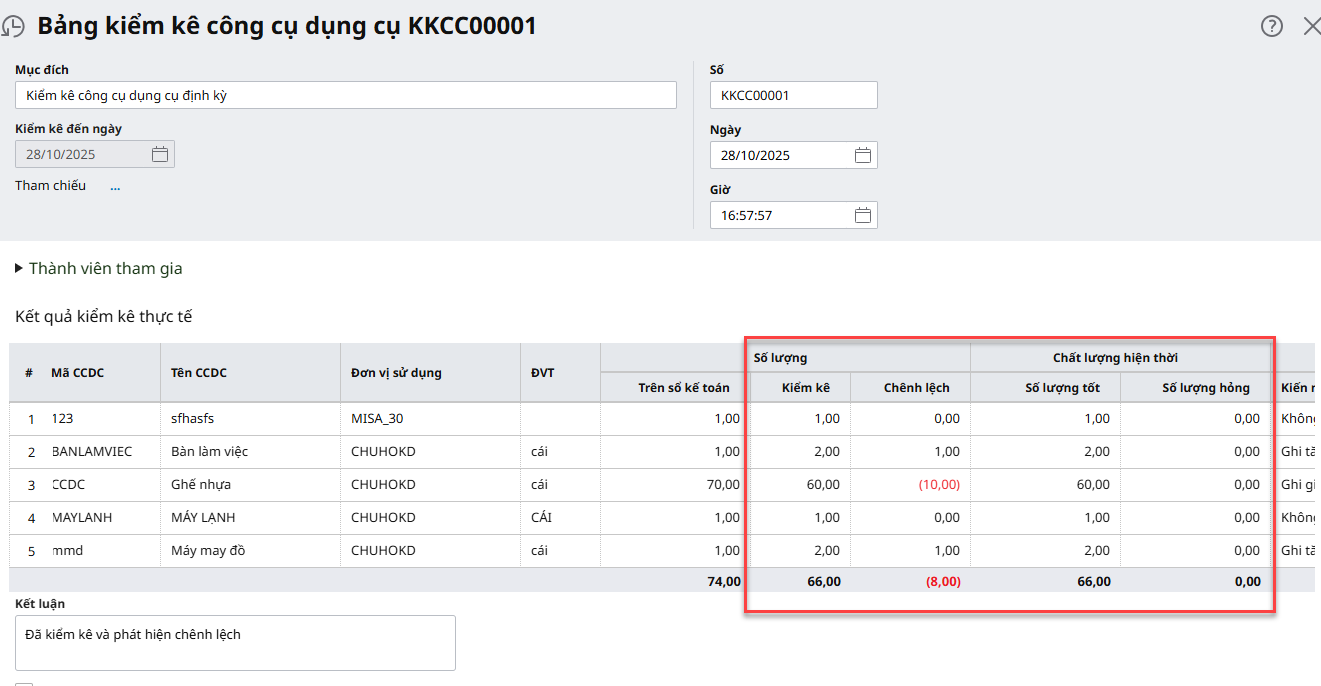Click the Số field containing KKCC00001
Screen dimensions: 1321x686
[x=793, y=96]
